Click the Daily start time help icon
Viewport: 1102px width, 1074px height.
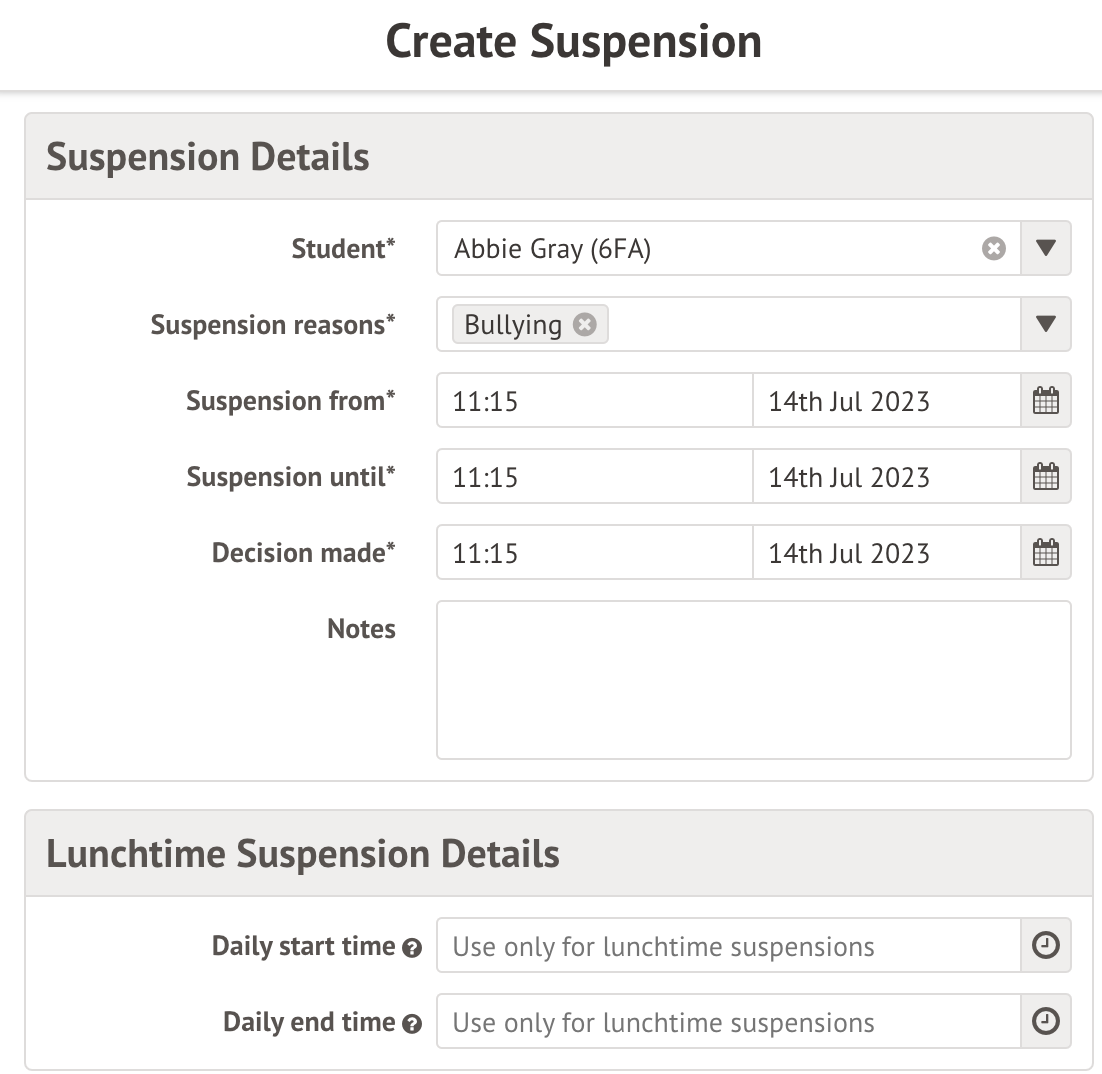pos(411,947)
